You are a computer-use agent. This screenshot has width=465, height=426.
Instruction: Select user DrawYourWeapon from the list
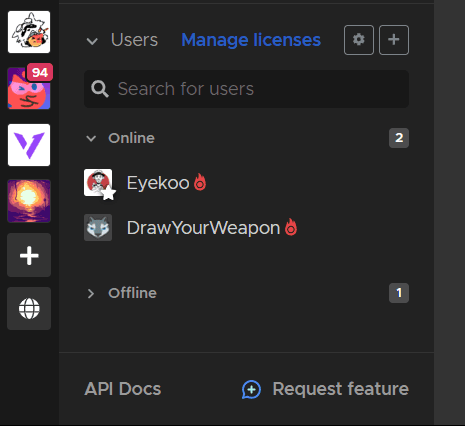246,228
